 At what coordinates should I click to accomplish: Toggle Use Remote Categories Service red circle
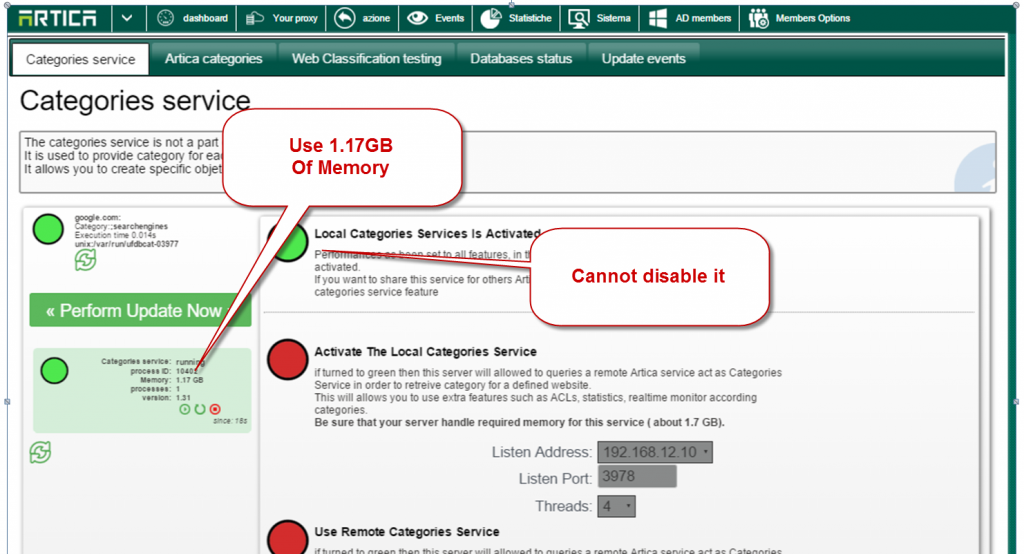(287, 538)
